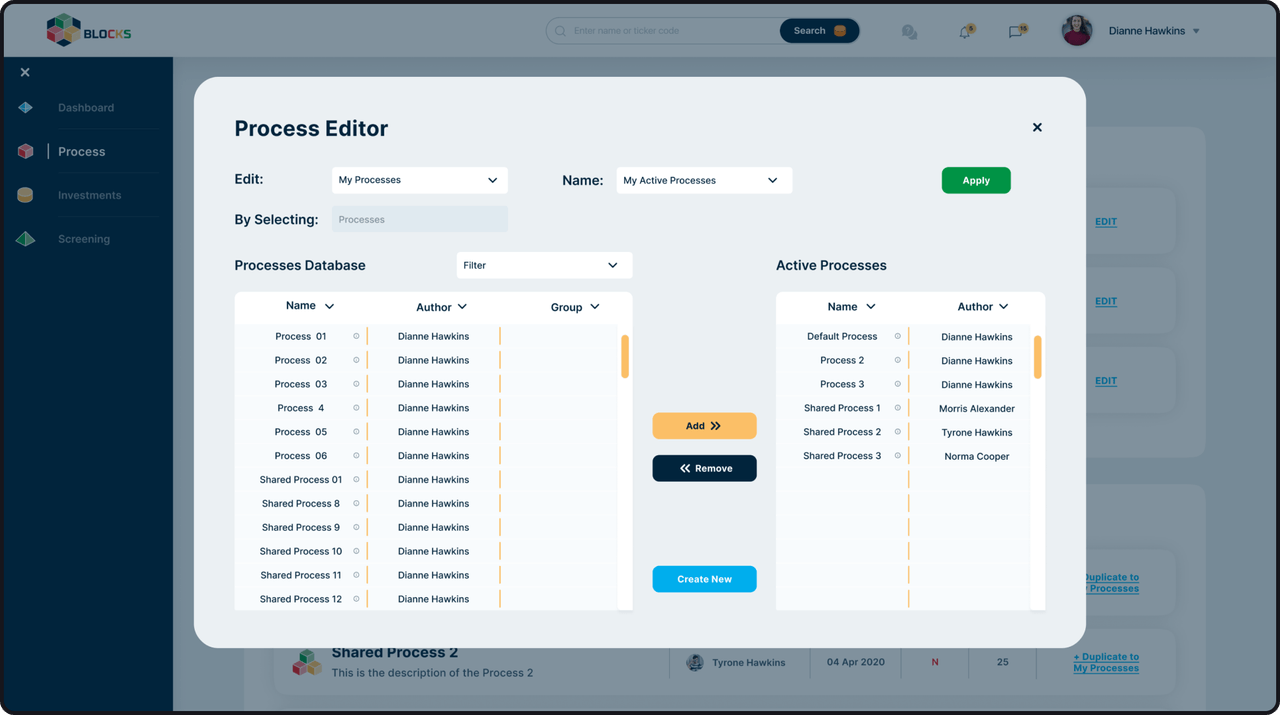Toggle the eye marker for Shared Process 1
The image size is (1280, 715).
897,408
